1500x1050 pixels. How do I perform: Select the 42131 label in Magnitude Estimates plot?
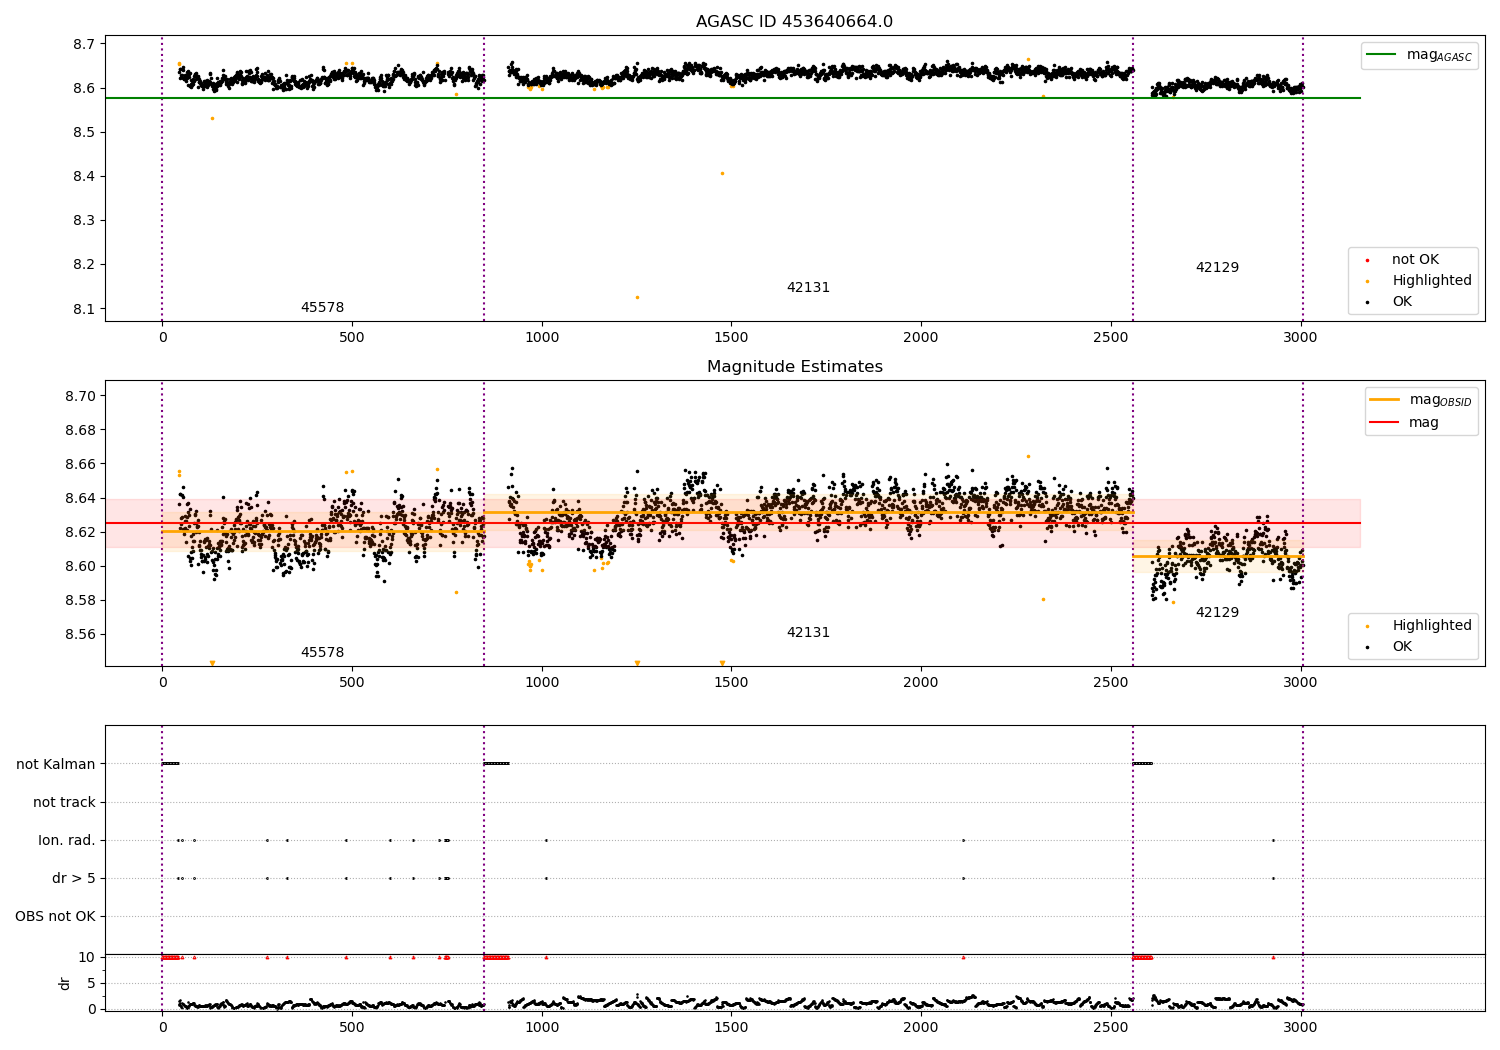point(808,633)
